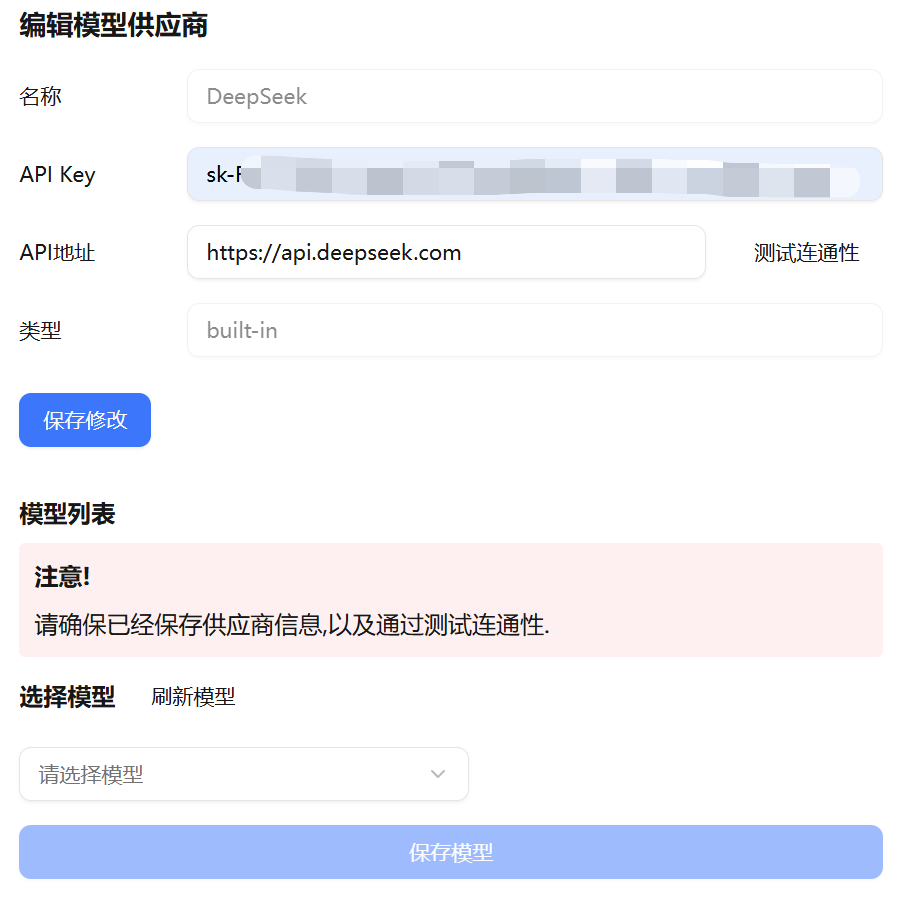This screenshot has width=924, height=899.
Task: Click the 类型 built-in input field
Action: point(534,331)
